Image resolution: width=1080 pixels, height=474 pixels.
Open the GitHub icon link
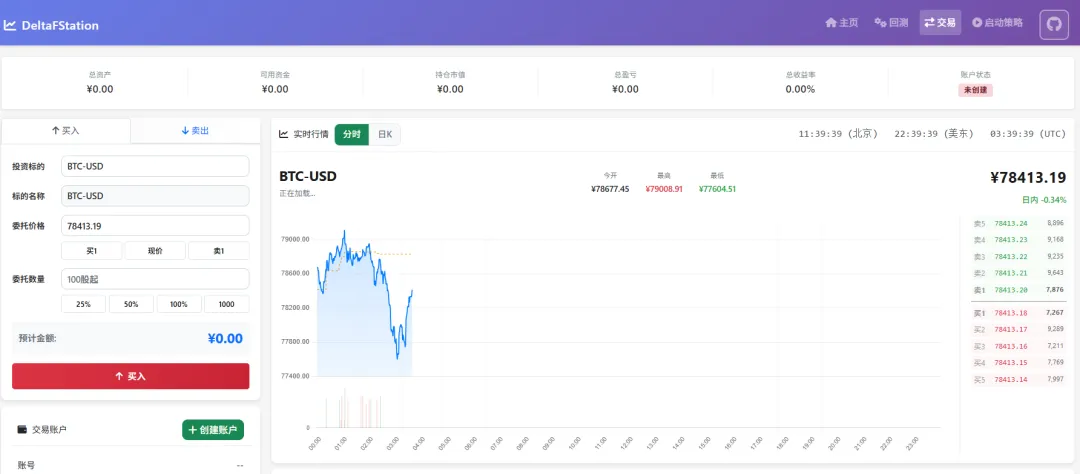(1054, 24)
